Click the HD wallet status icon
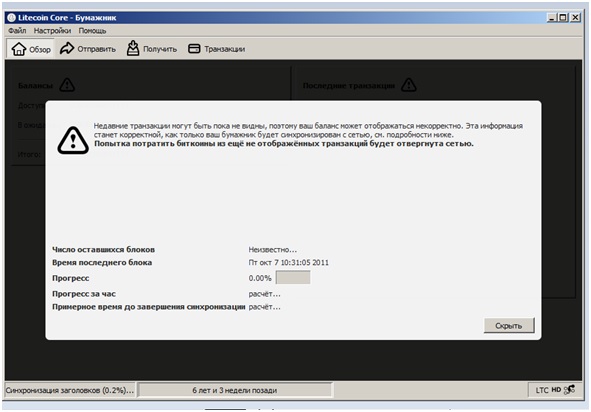The height and width of the screenshot is (412, 591). pyautogui.click(x=556, y=390)
